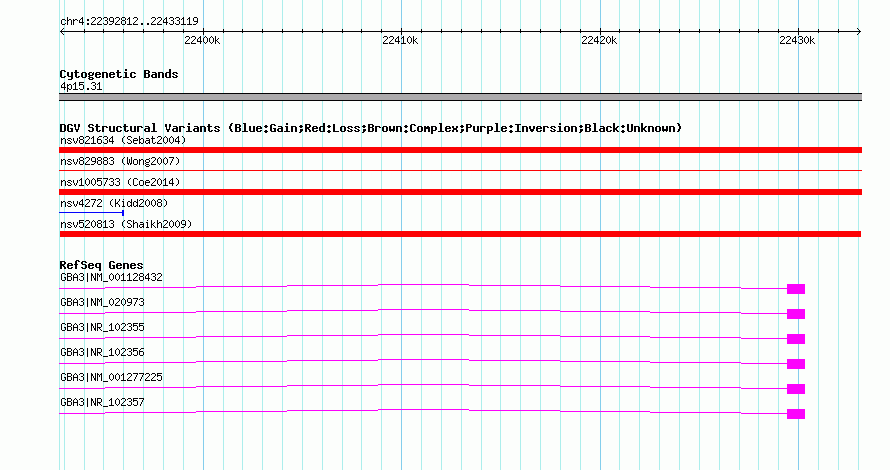Click the magenta exon of GBA3|NM_020973
Screen dimensions: 890x470
coord(796,314)
